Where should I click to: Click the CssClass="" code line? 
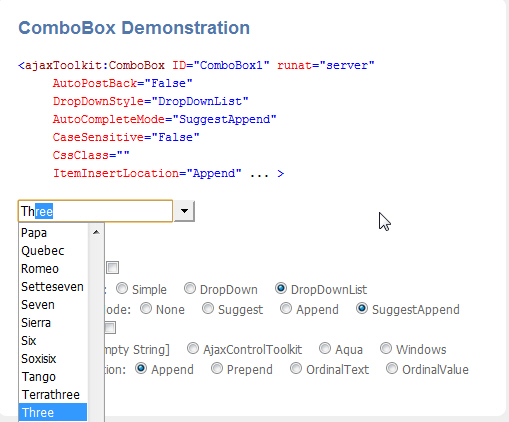click(91, 155)
